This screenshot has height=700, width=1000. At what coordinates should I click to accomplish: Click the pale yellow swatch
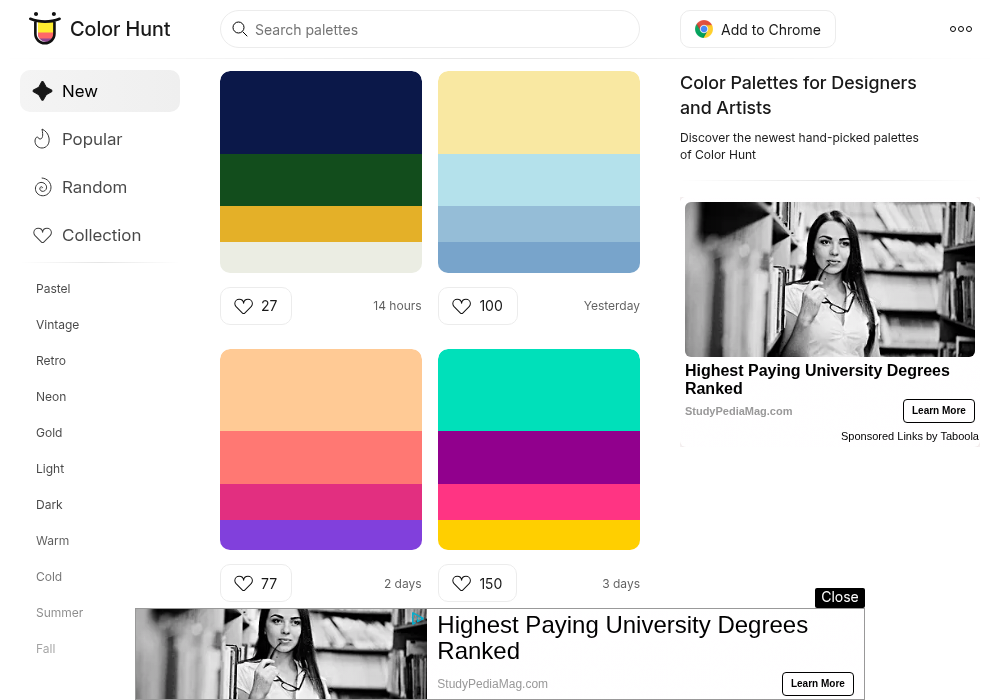tap(539, 112)
